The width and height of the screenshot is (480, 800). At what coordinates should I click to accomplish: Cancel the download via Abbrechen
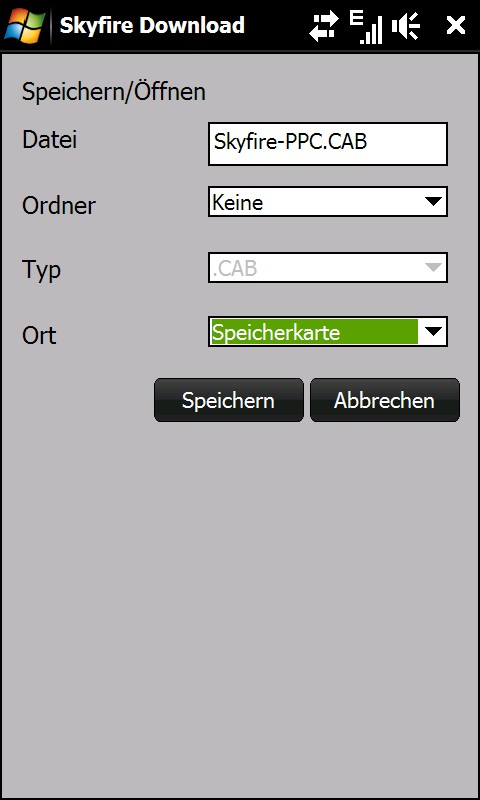[x=385, y=400]
